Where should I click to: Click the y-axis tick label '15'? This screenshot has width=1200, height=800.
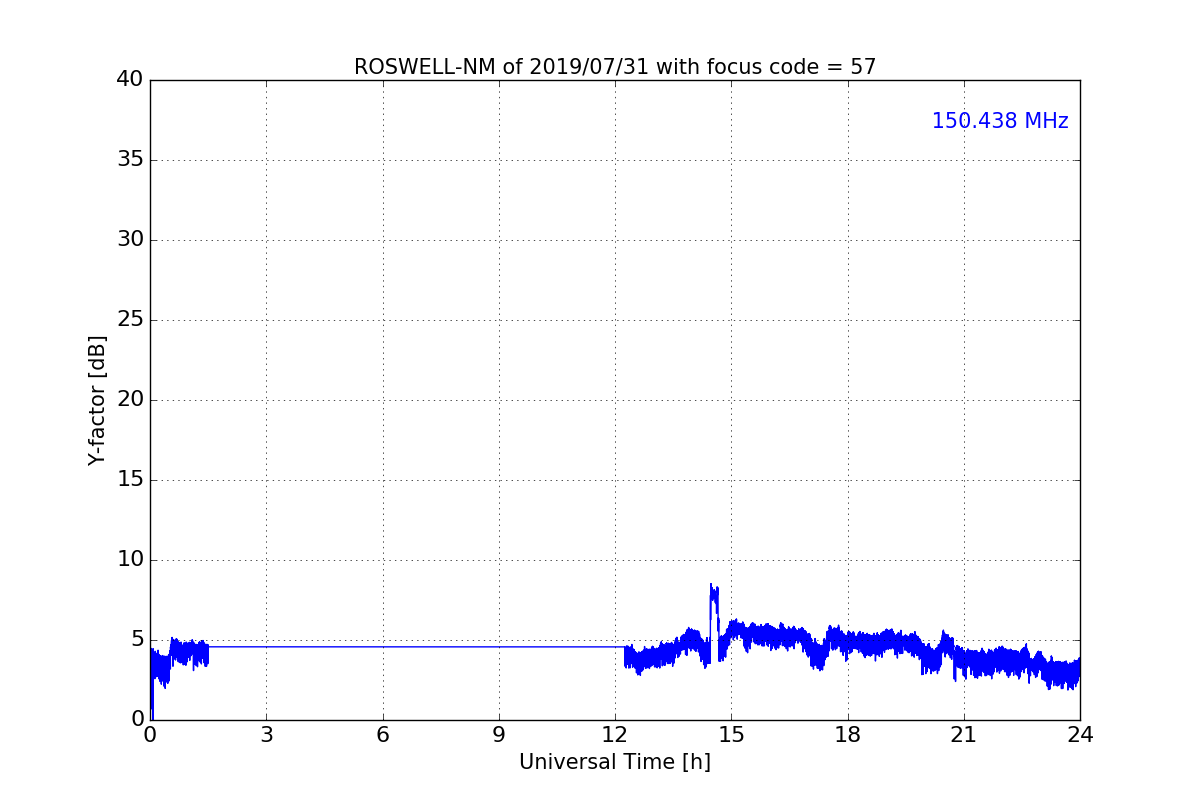click(x=130, y=480)
